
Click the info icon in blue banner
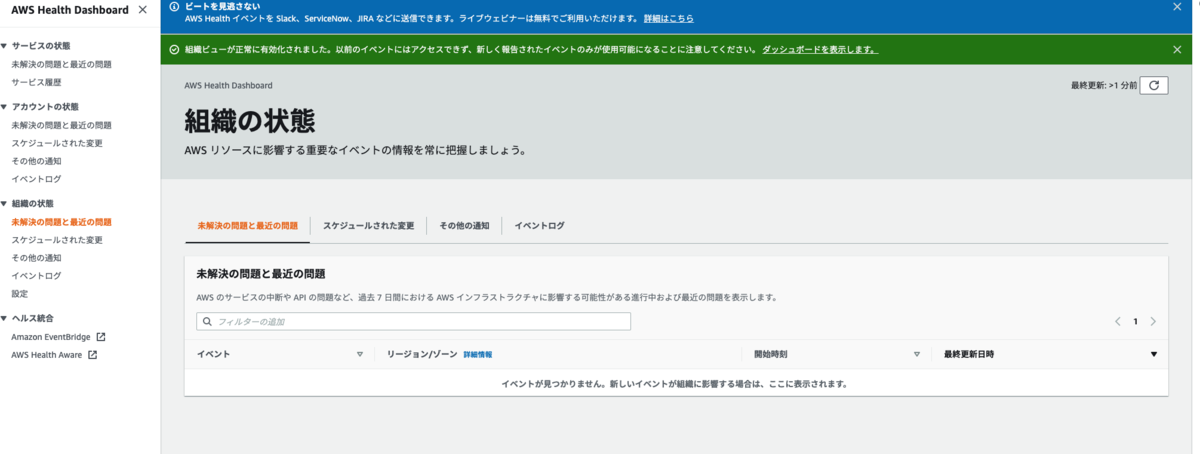[x=174, y=7]
